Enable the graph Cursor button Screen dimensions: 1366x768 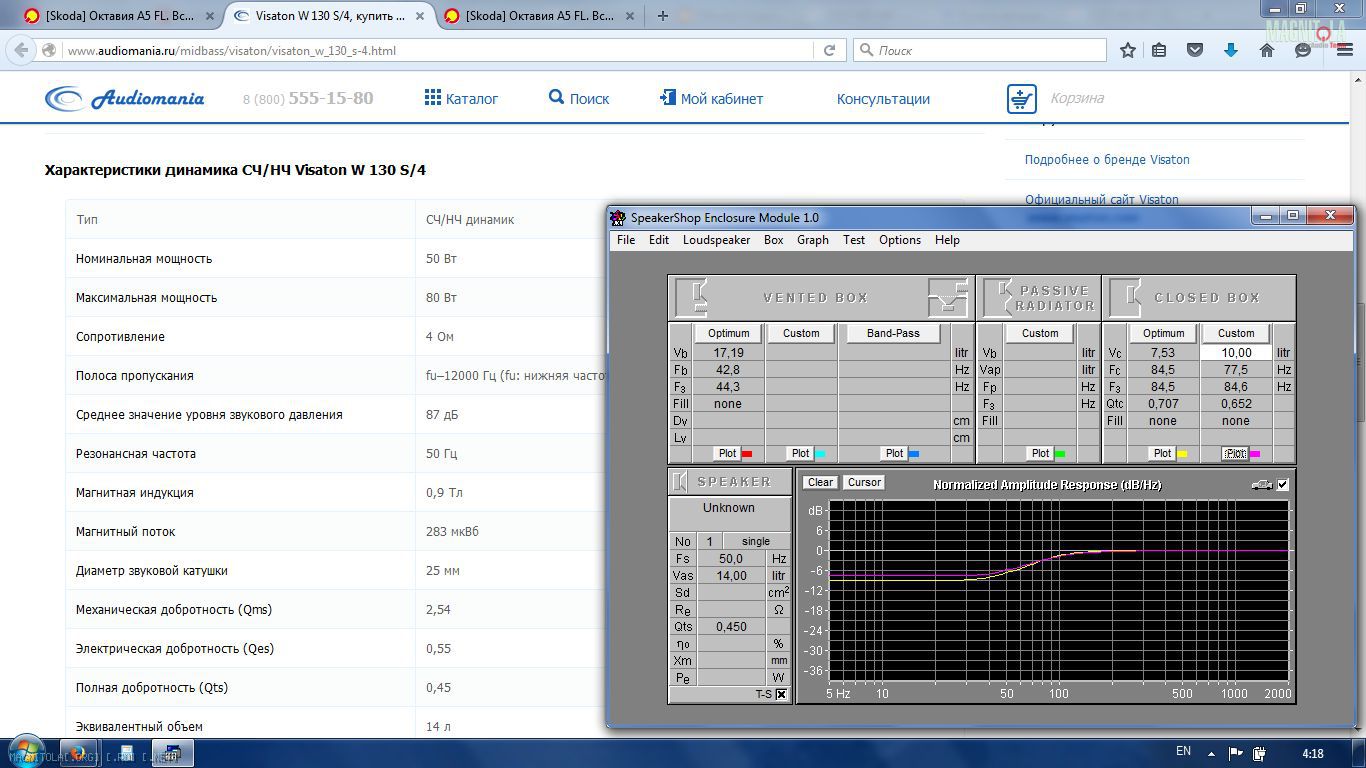click(864, 482)
